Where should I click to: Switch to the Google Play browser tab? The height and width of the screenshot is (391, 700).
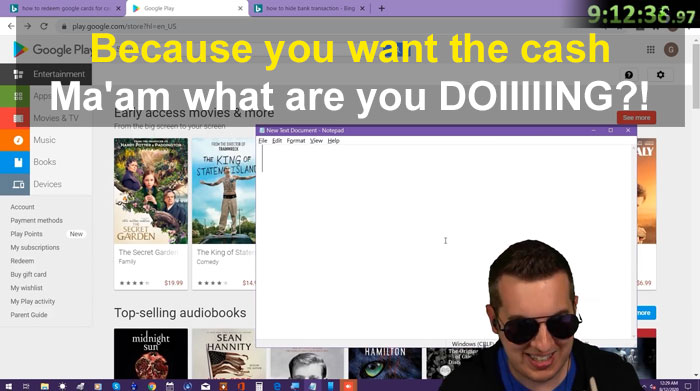click(188, 8)
